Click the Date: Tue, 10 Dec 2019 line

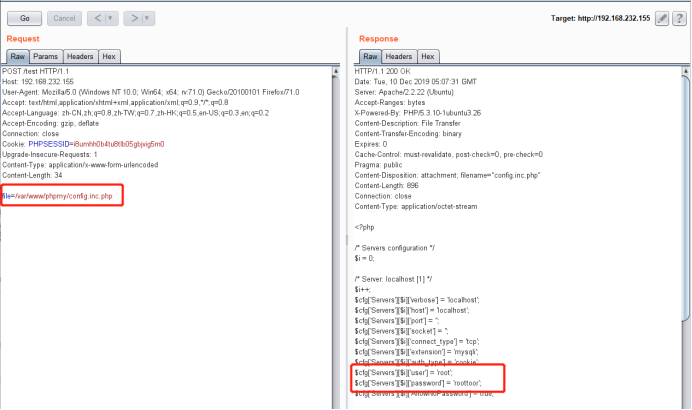click(416, 82)
